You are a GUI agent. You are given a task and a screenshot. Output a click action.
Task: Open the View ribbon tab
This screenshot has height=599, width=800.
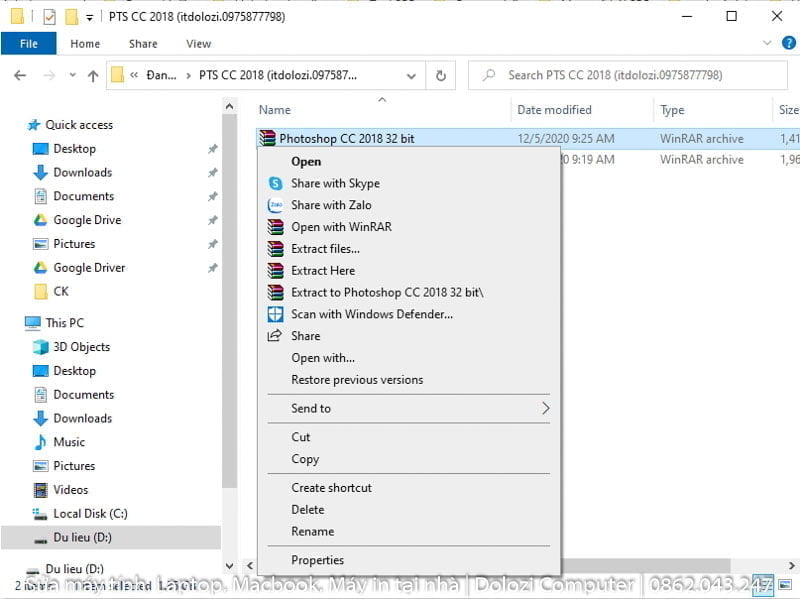(x=198, y=44)
